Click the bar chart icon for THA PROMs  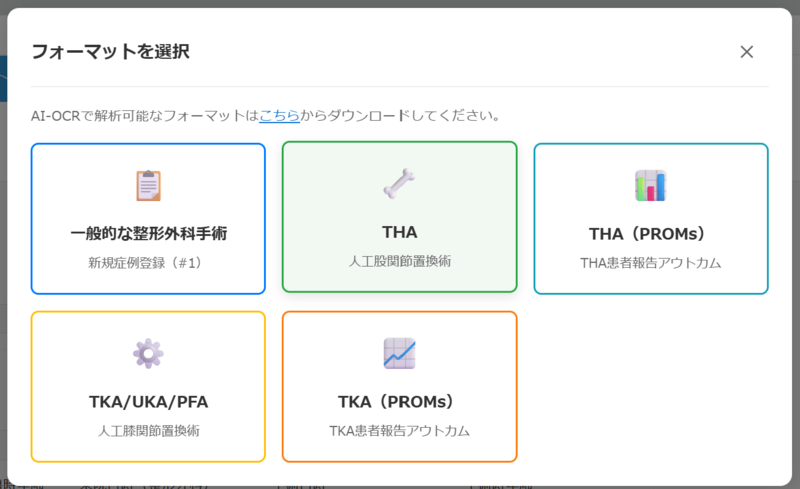click(651, 186)
